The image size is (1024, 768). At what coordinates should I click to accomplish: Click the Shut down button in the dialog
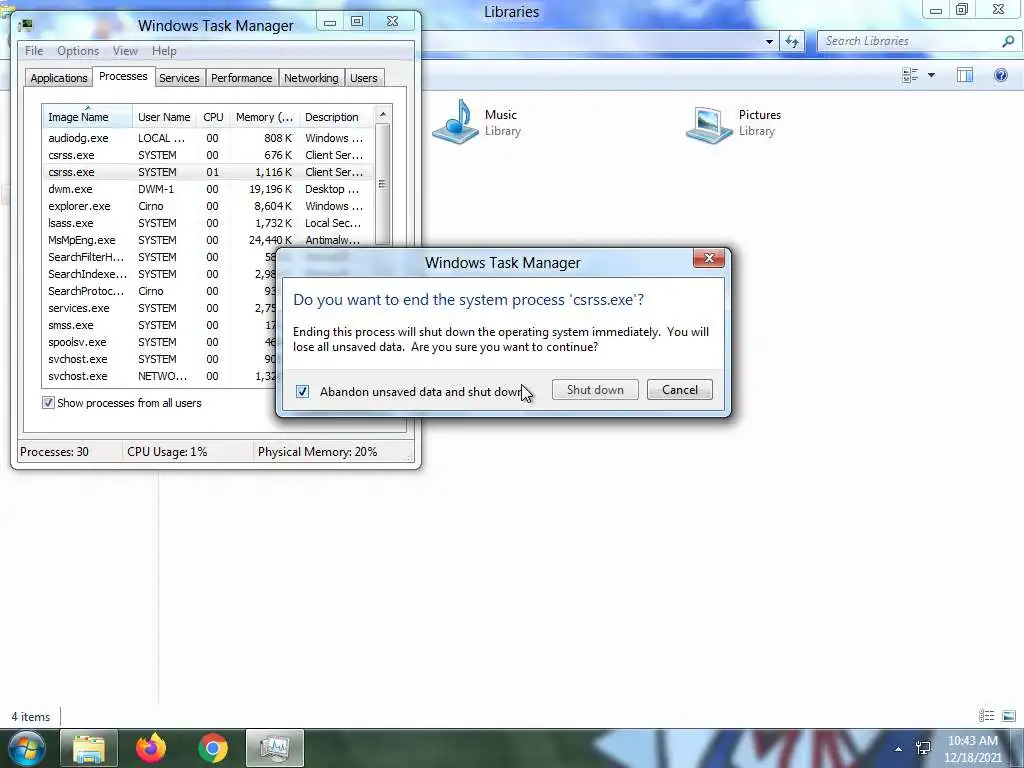(595, 390)
